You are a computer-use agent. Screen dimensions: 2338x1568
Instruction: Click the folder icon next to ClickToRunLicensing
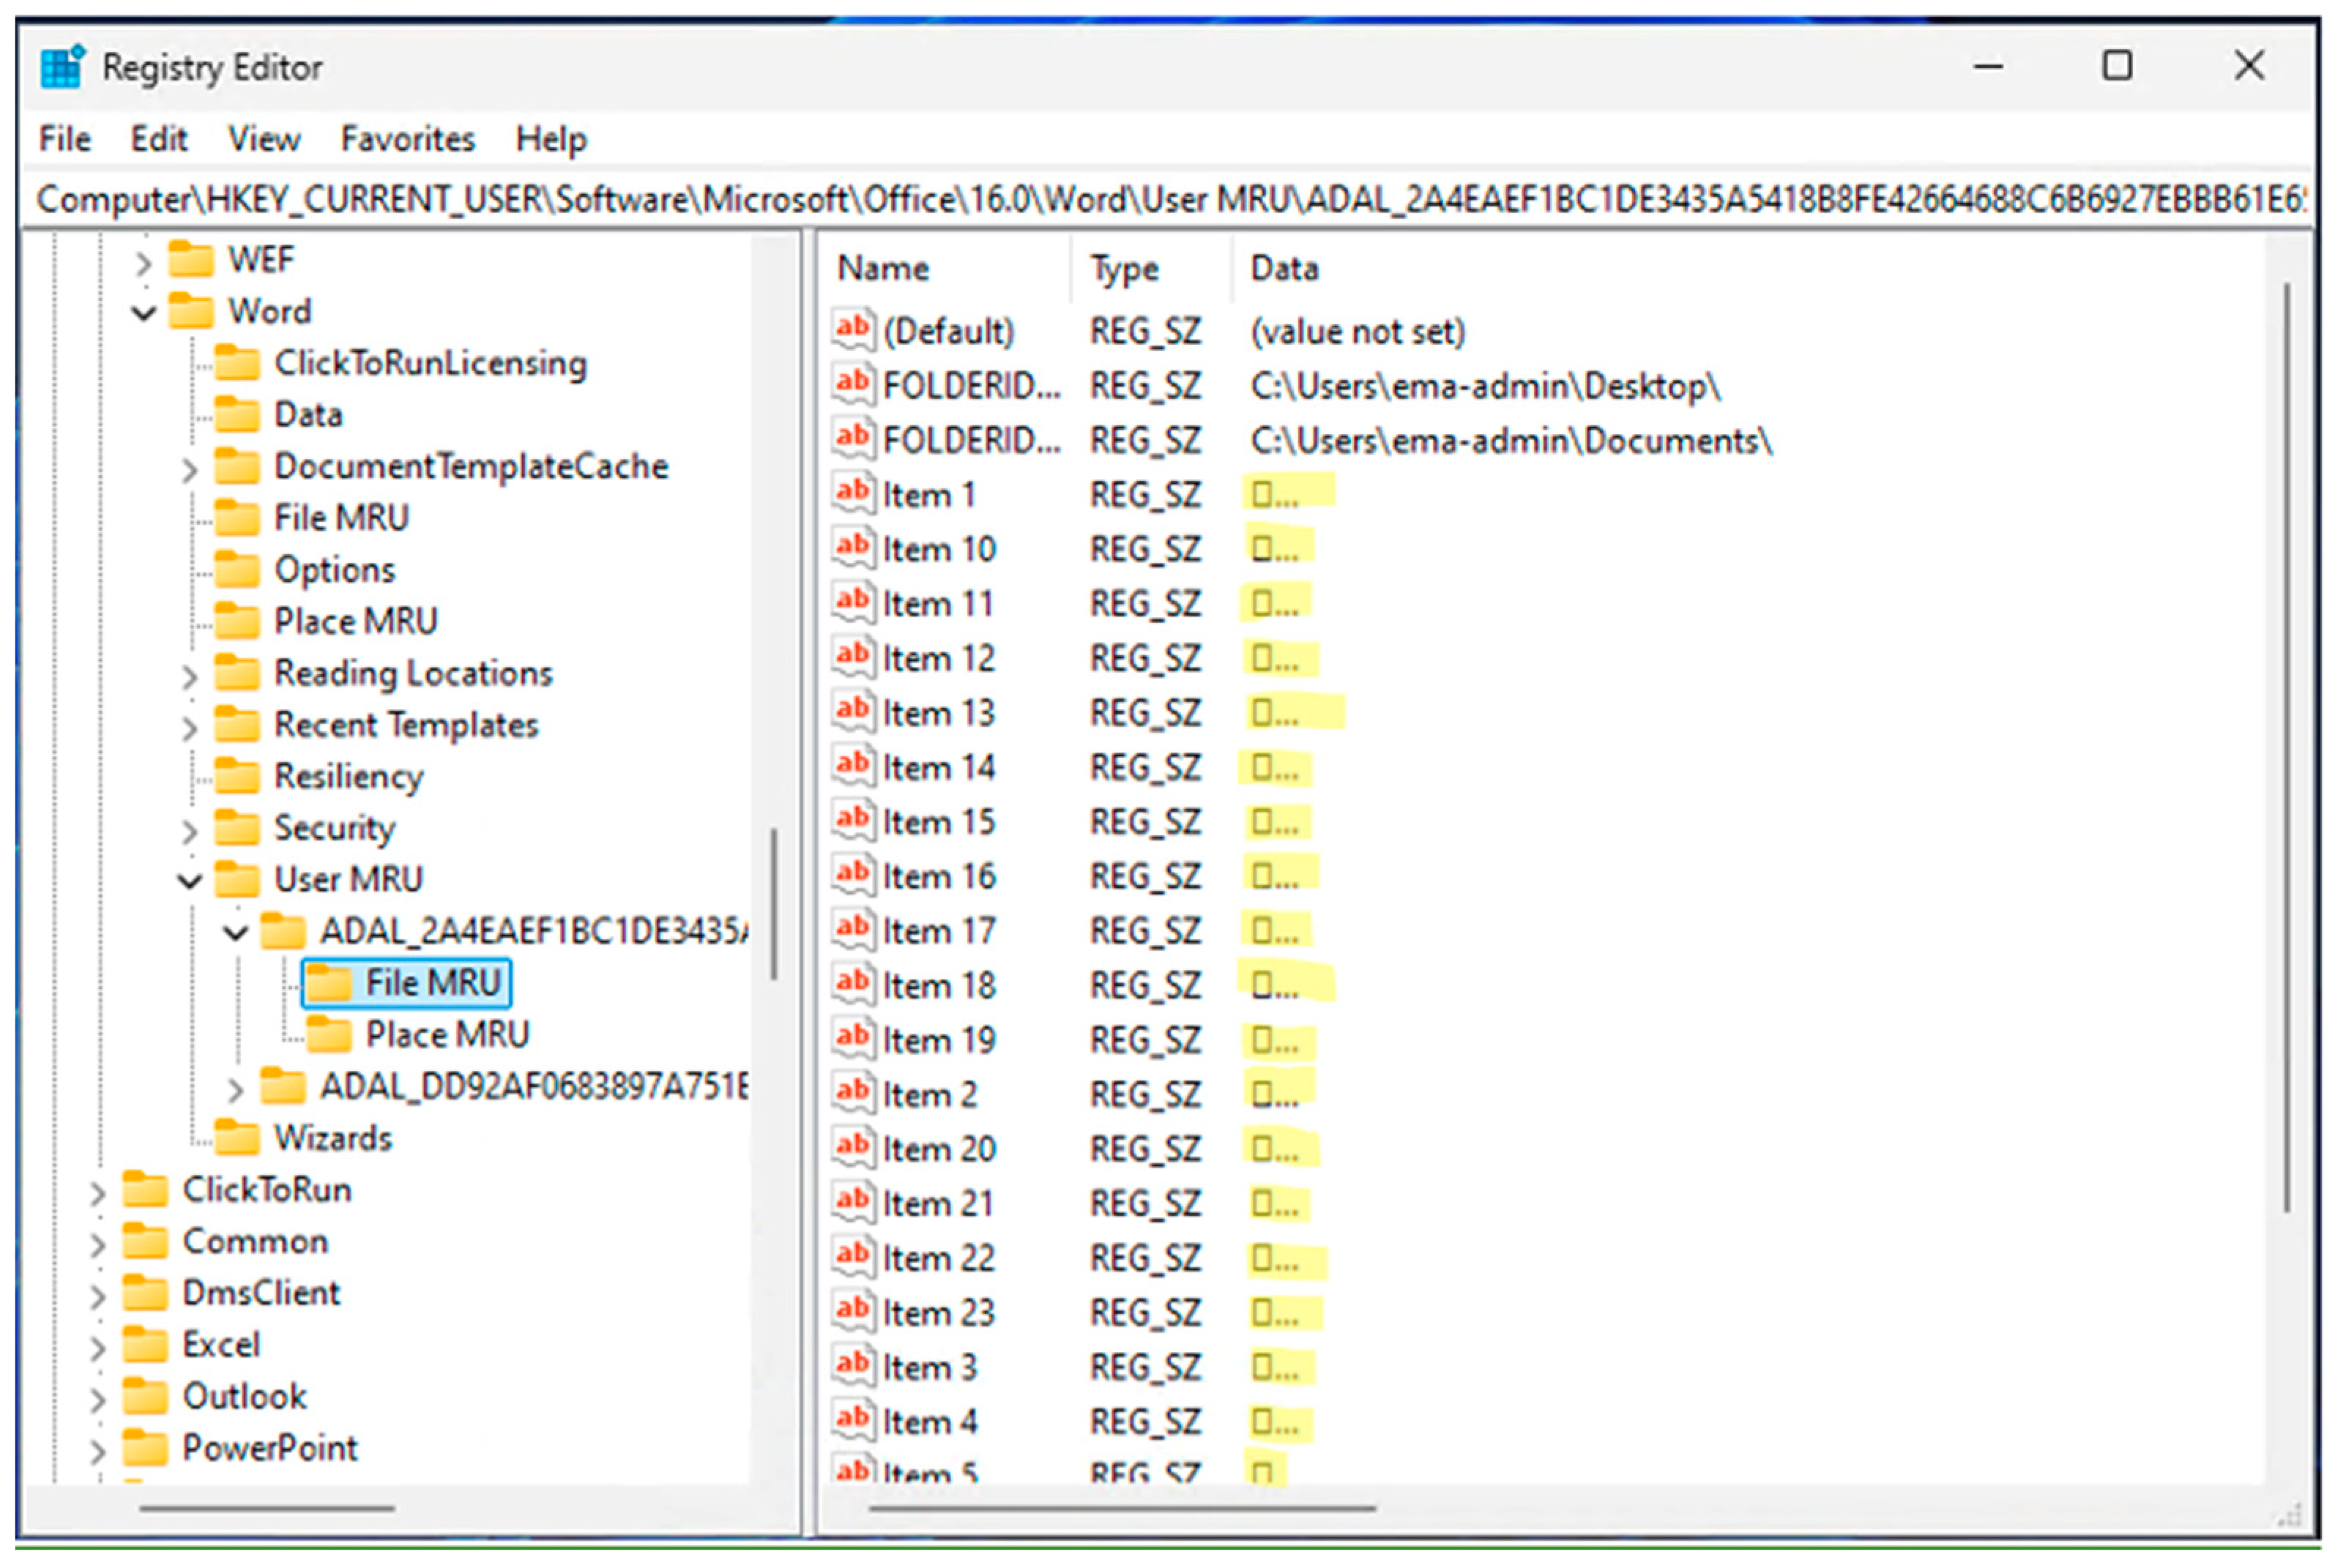[237, 364]
